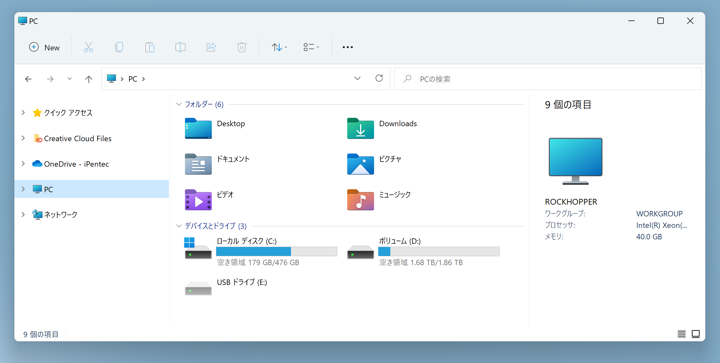Click the ROCKHOPPER computer name
Viewport: 720px width, 363px height.
coord(571,202)
